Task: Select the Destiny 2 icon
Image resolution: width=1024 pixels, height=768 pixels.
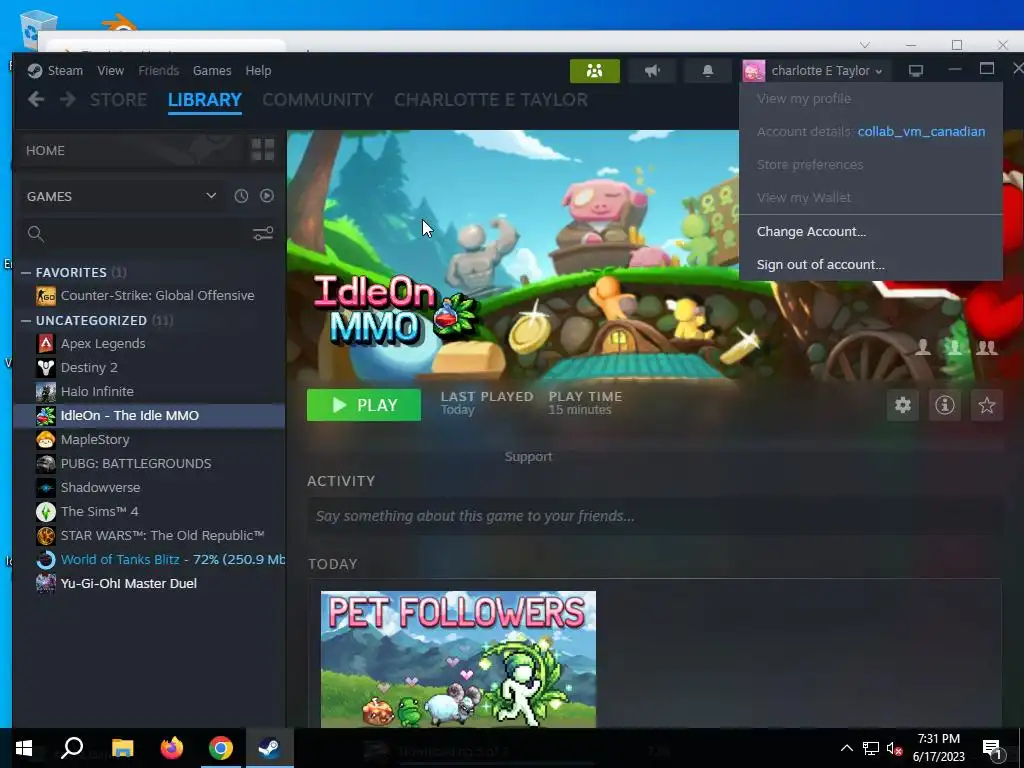Action: [x=46, y=368]
